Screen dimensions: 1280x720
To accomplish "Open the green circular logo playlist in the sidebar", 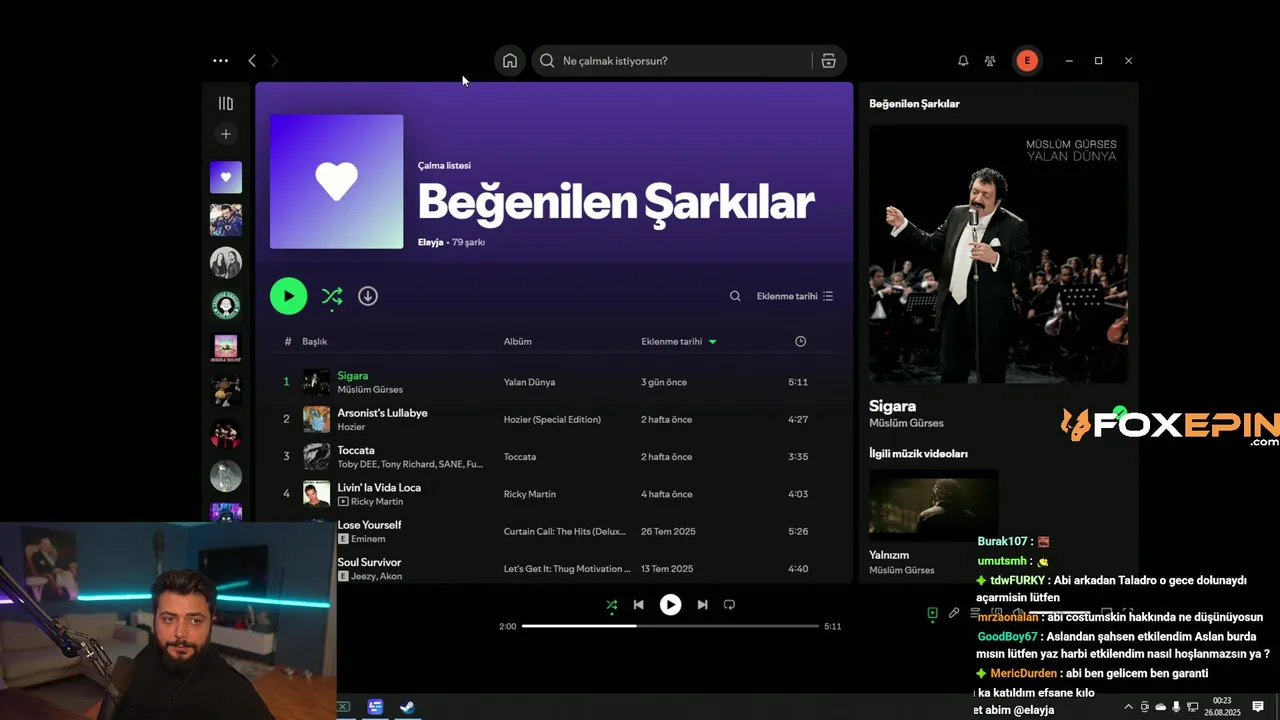I will point(226,305).
